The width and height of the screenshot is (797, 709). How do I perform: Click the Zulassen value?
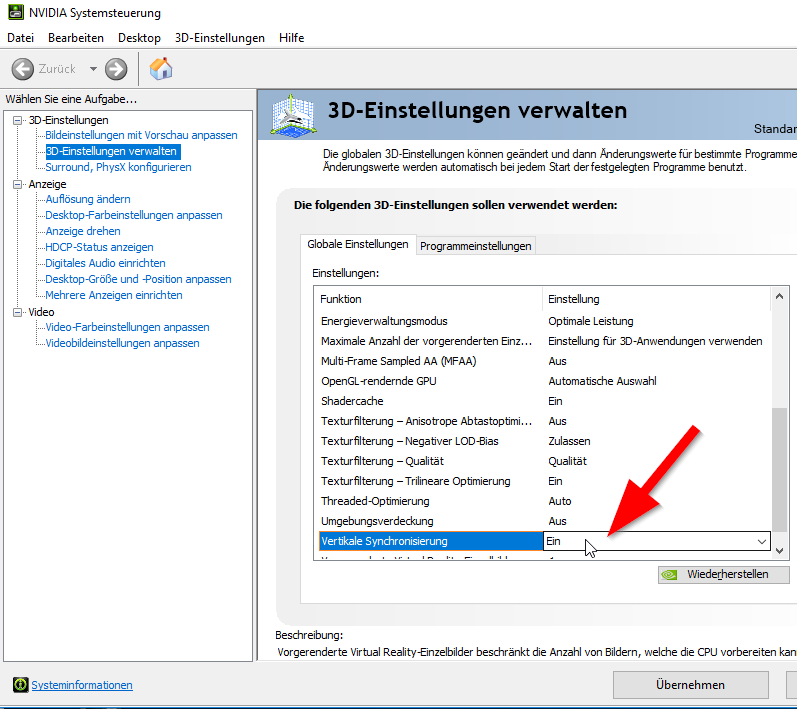pos(569,441)
